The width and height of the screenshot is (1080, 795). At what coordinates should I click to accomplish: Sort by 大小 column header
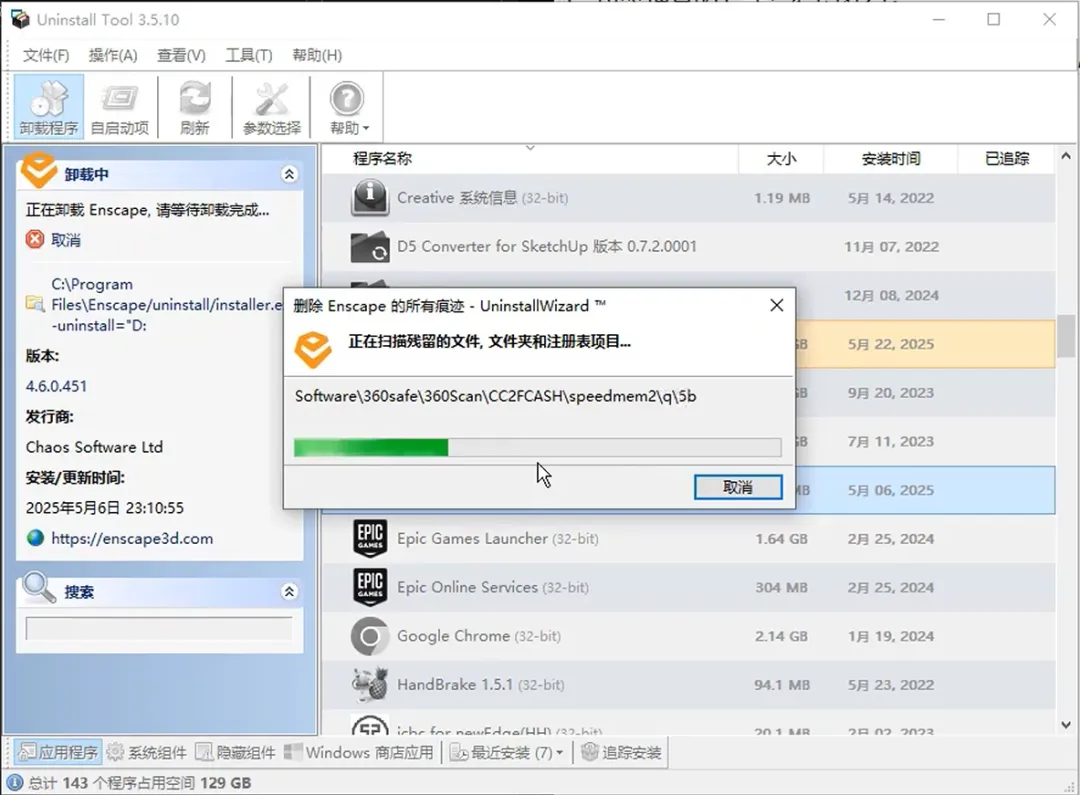[781, 159]
